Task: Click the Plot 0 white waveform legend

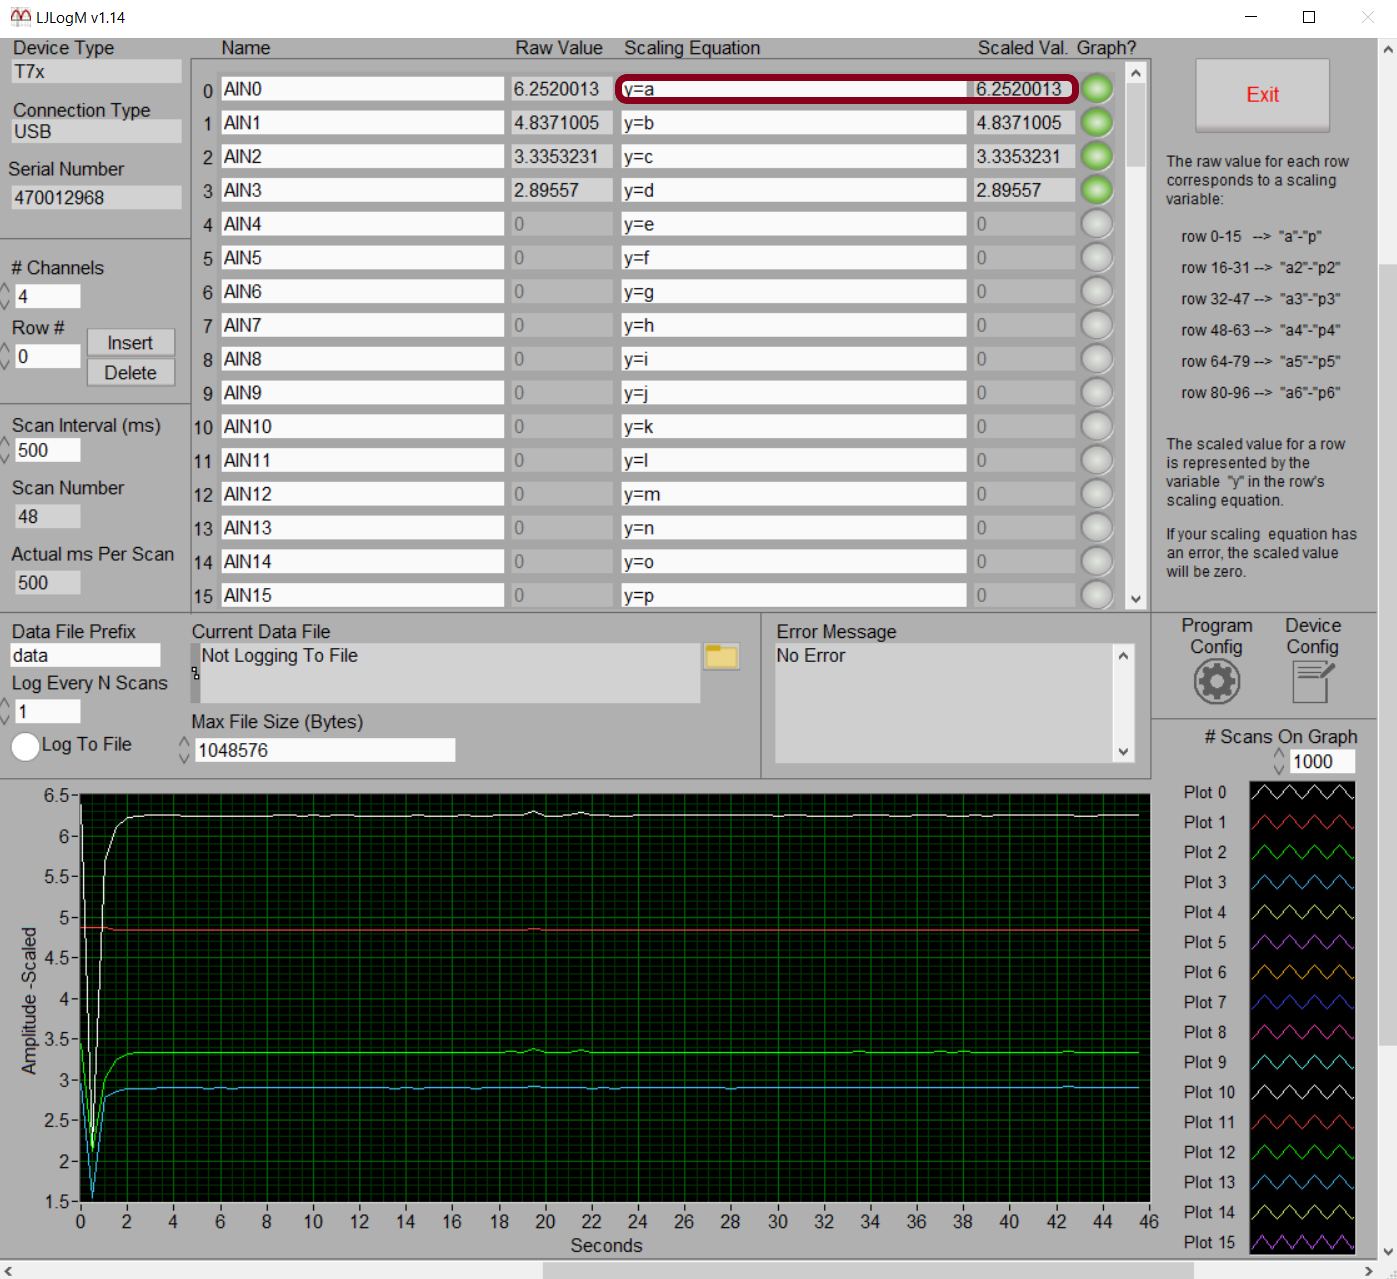Action: pos(1302,792)
